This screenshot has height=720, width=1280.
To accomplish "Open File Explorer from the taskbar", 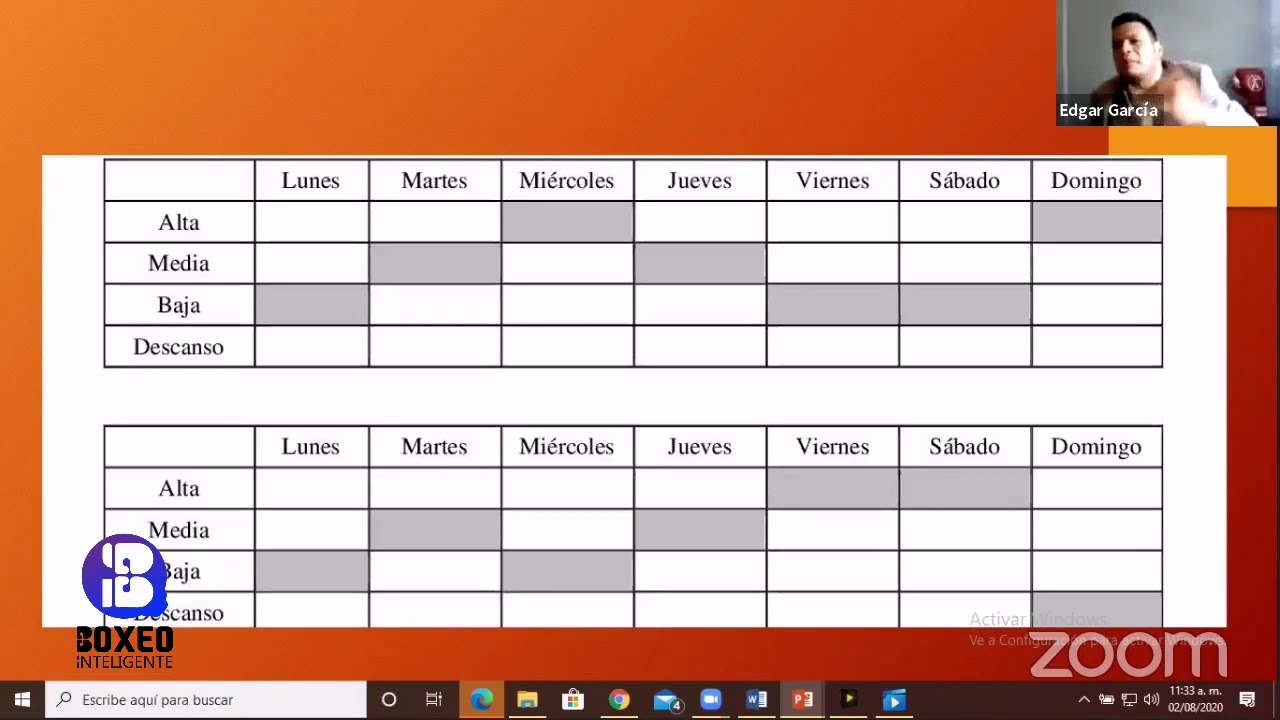I will (527, 700).
